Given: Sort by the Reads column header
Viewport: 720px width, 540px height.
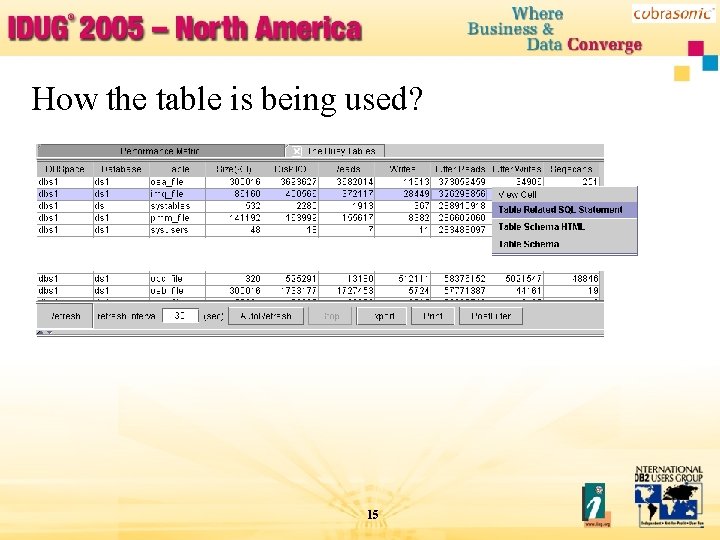Looking at the screenshot, I should 347,169.
